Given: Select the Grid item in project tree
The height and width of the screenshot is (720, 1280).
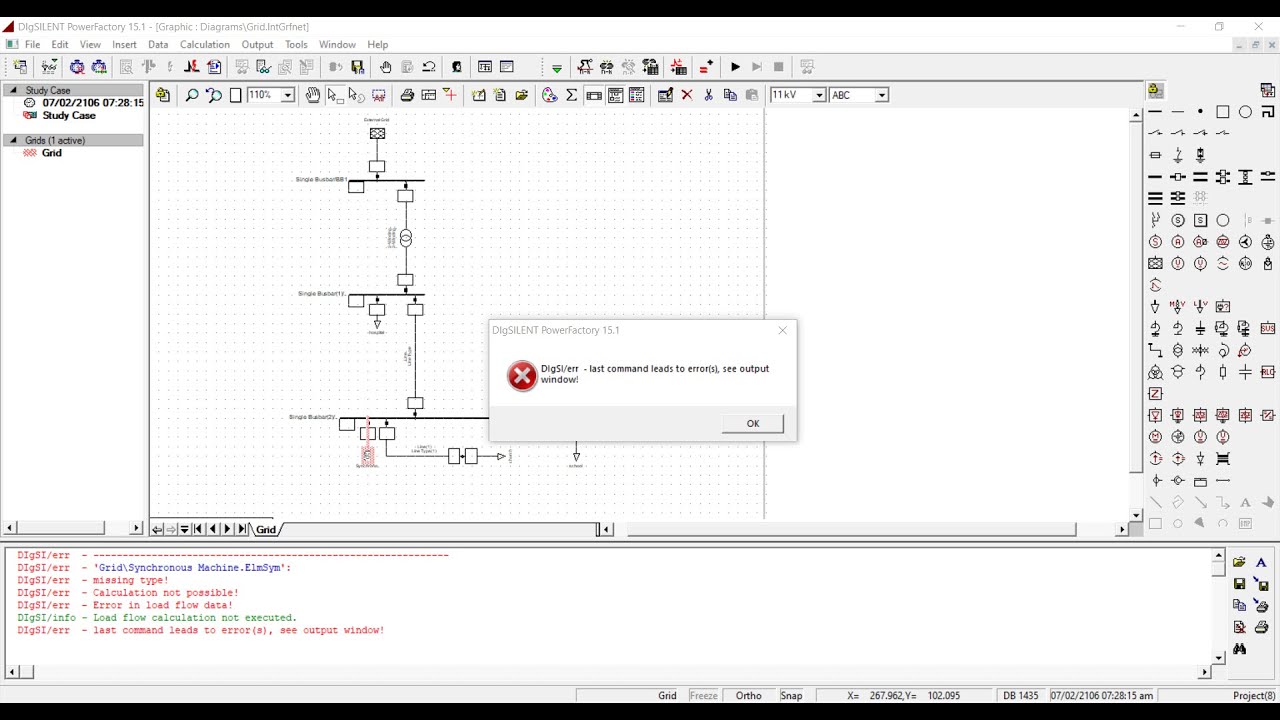Looking at the screenshot, I should [52, 153].
